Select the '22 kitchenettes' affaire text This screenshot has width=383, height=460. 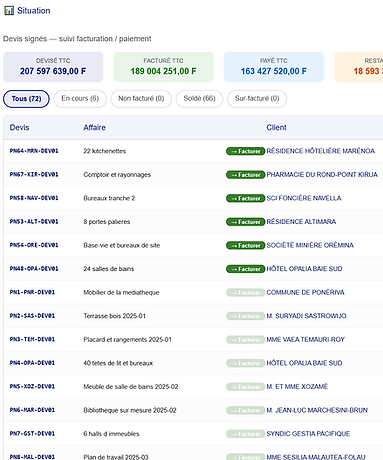point(105,151)
